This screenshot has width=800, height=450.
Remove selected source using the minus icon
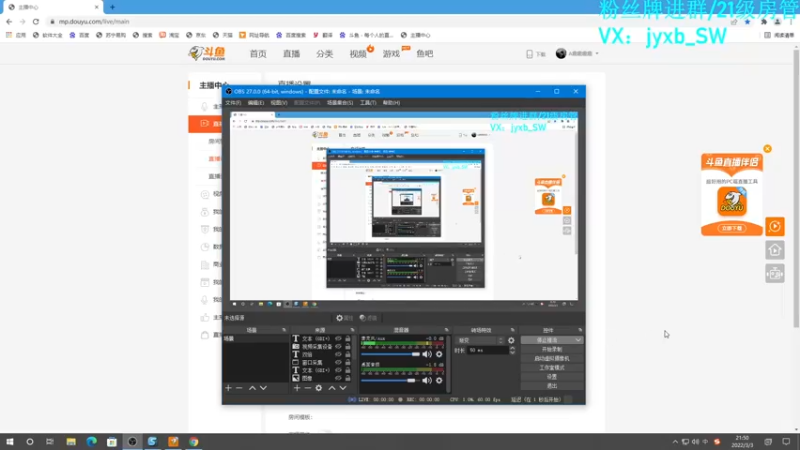308,388
